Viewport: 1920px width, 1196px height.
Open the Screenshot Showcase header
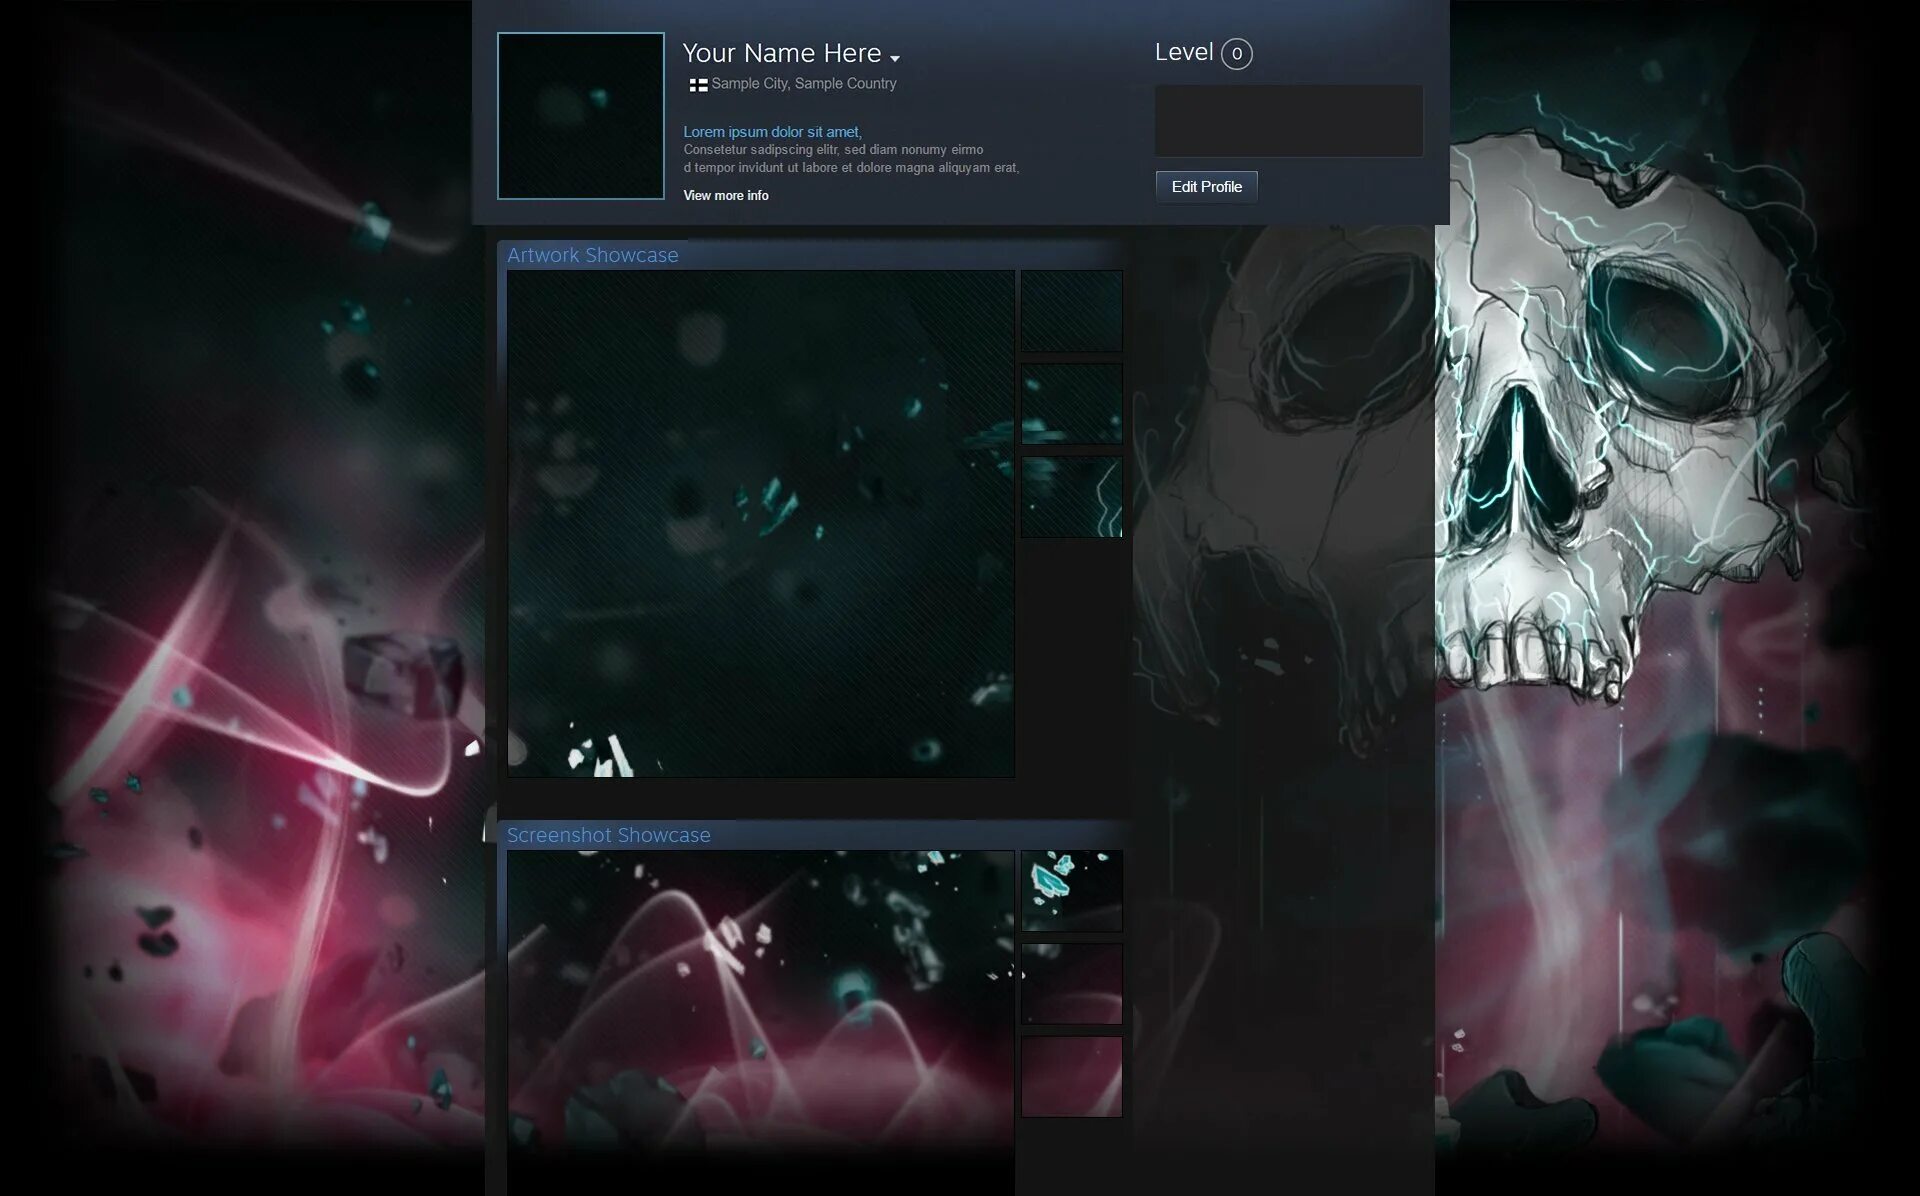[x=608, y=835]
